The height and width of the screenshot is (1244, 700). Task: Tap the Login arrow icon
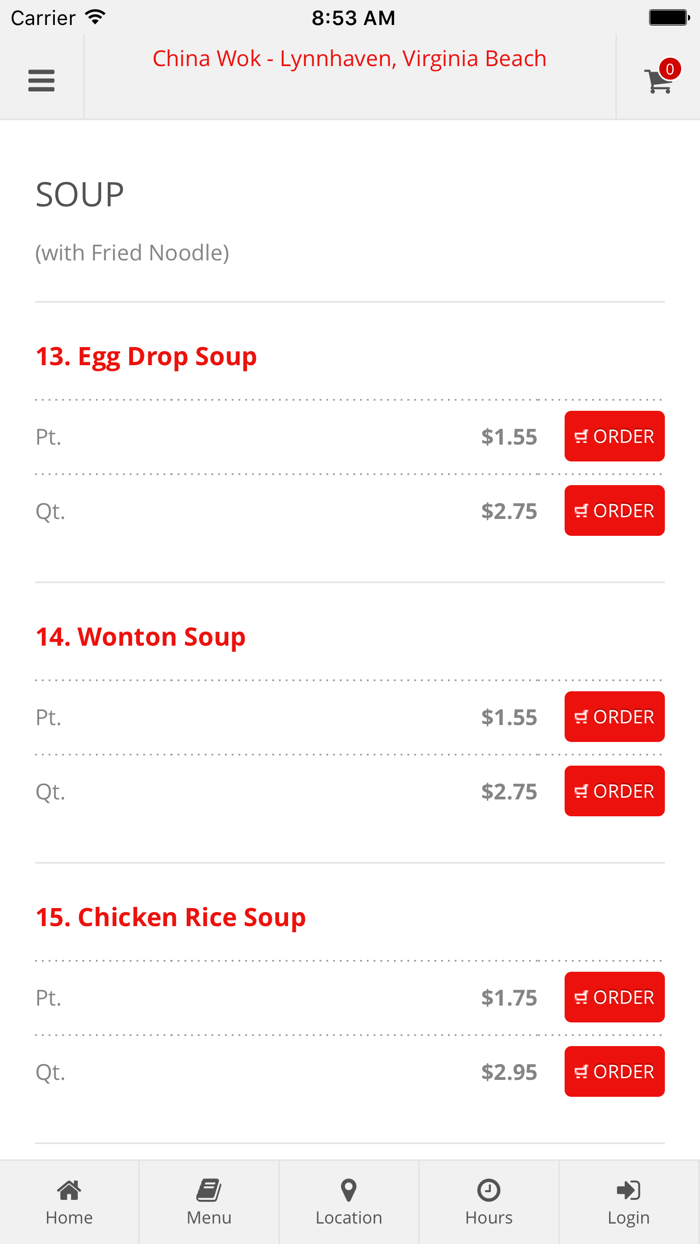[628, 1190]
